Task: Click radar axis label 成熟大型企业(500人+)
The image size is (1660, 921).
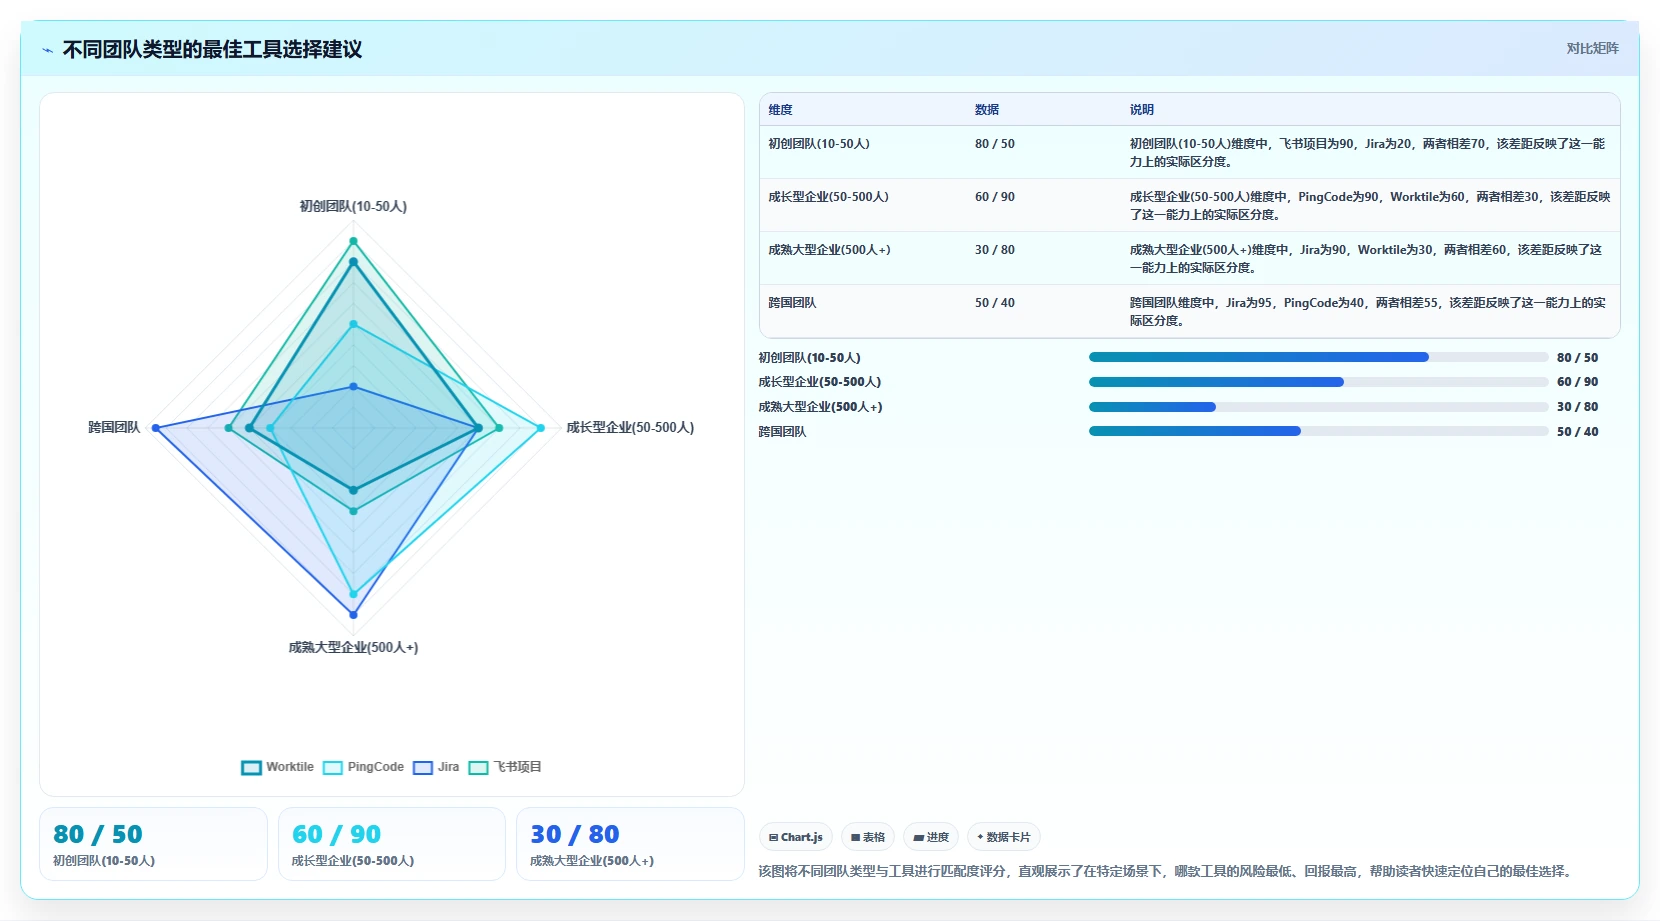Action: 353,648
